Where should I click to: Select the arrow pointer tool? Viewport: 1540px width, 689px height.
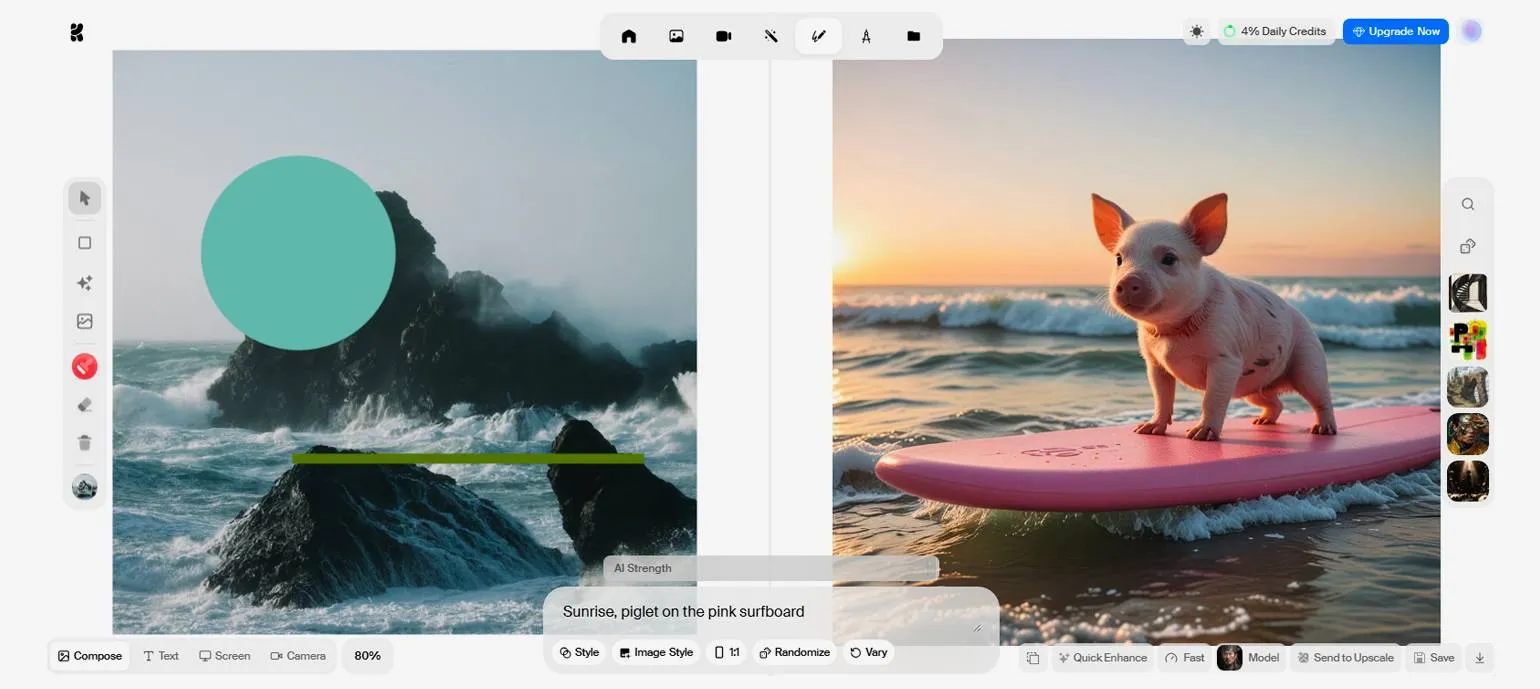tap(85, 198)
